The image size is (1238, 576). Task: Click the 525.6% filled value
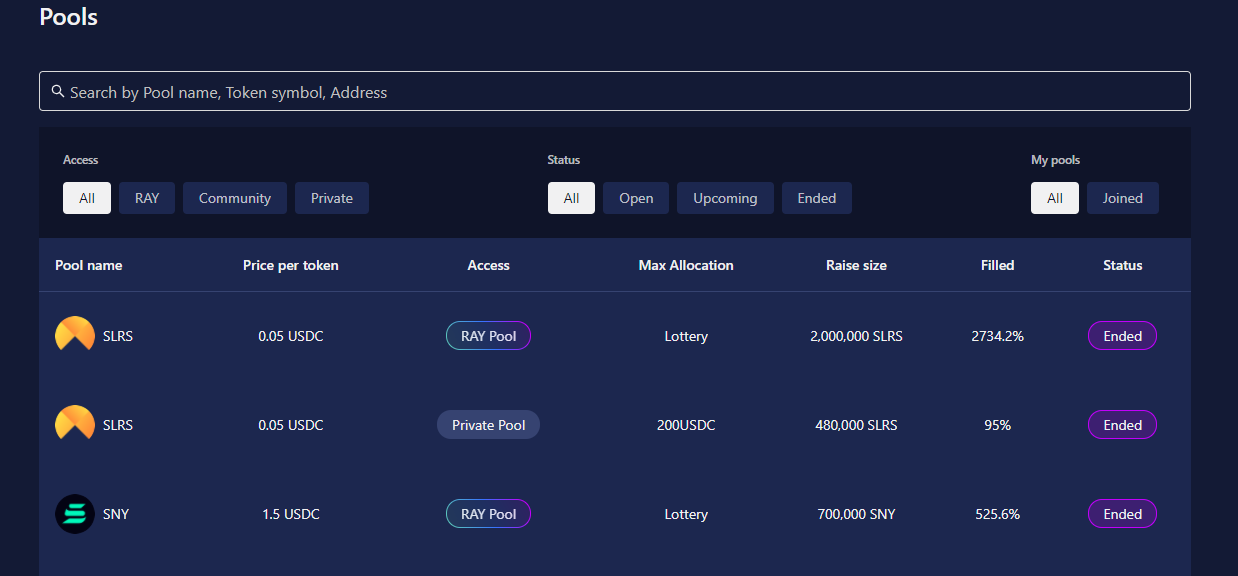998,514
